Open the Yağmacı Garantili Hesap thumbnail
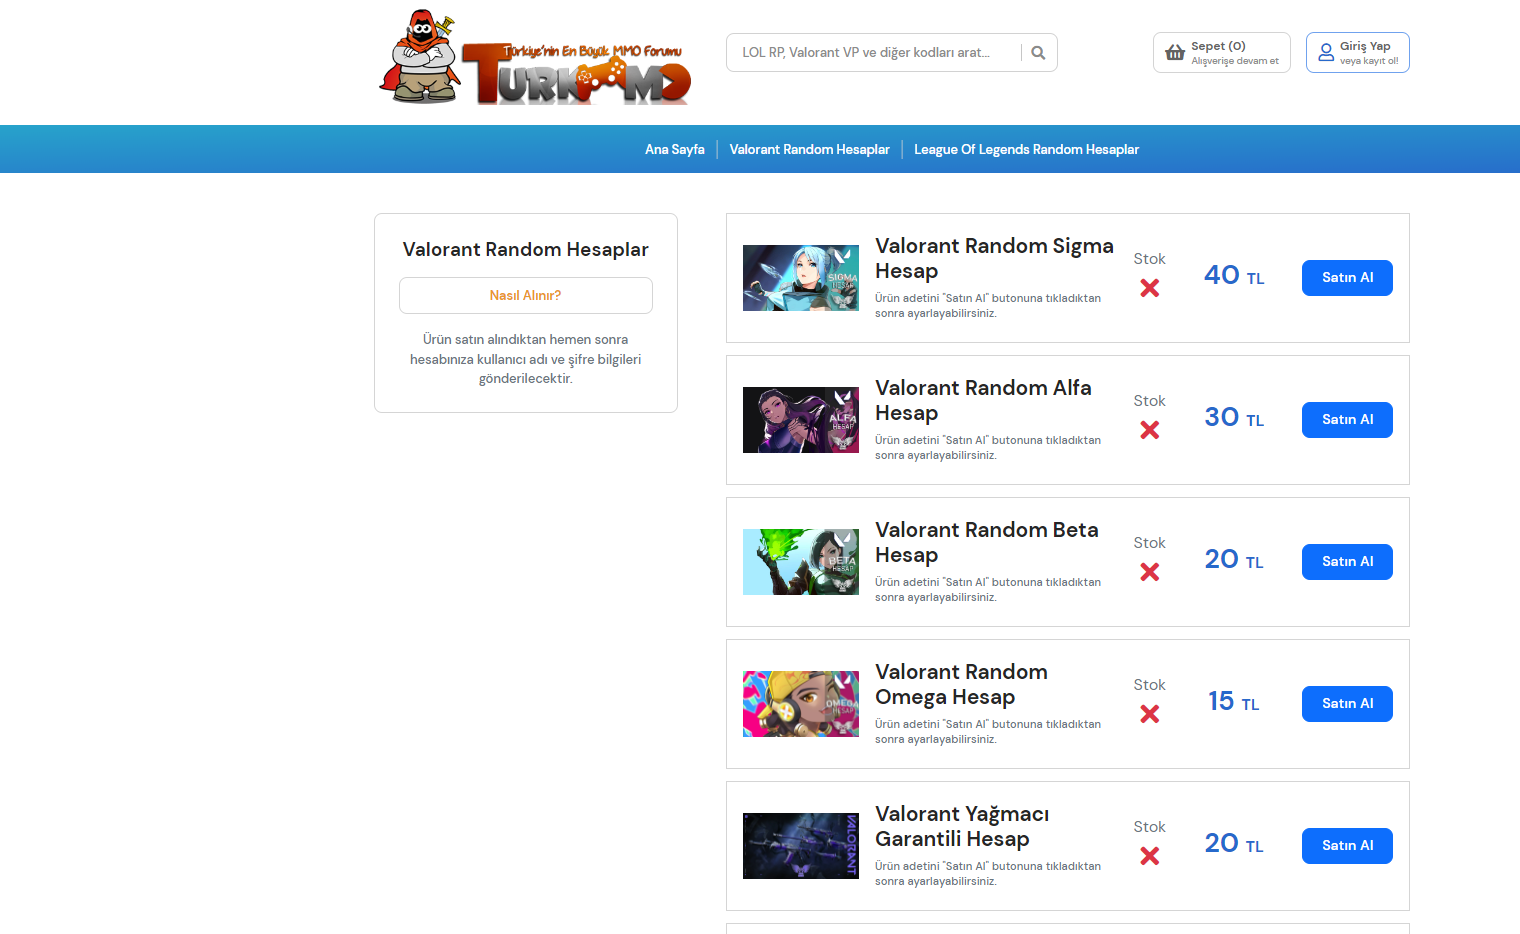The width and height of the screenshot is (1520, 934). point(801,846)
